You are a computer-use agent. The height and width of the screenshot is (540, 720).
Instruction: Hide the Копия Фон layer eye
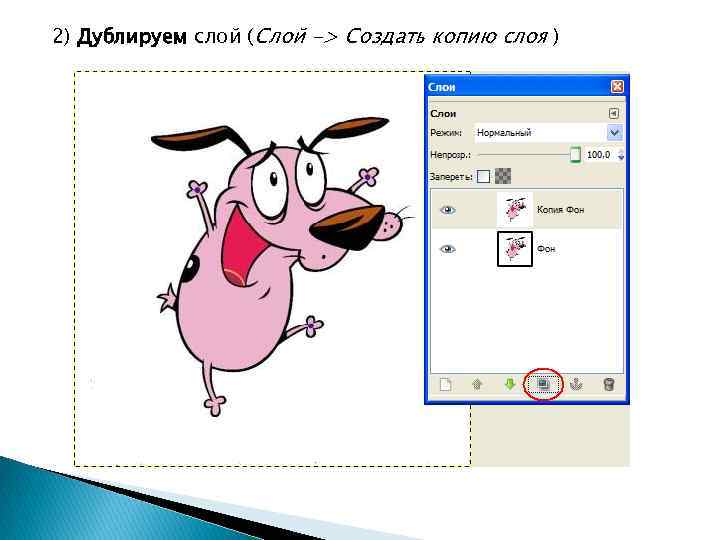click(x=448, y=210)
